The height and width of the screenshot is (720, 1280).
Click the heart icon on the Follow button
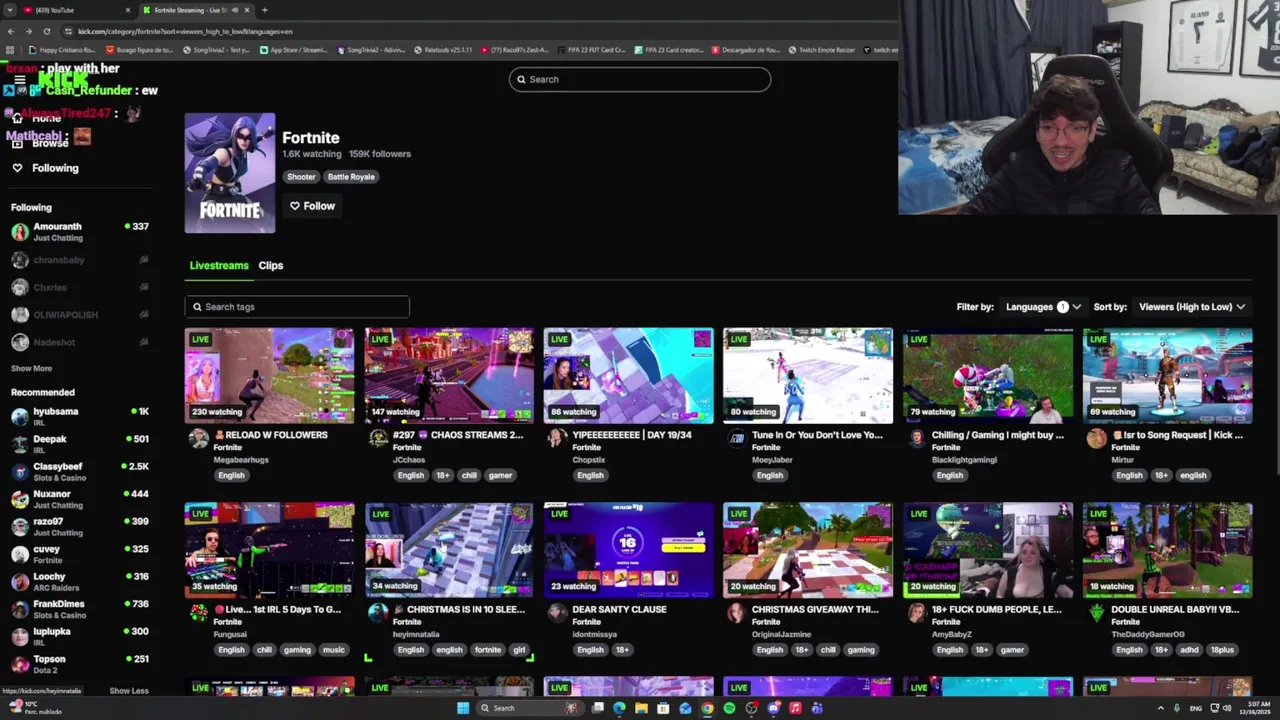click(x=295, y=206)
